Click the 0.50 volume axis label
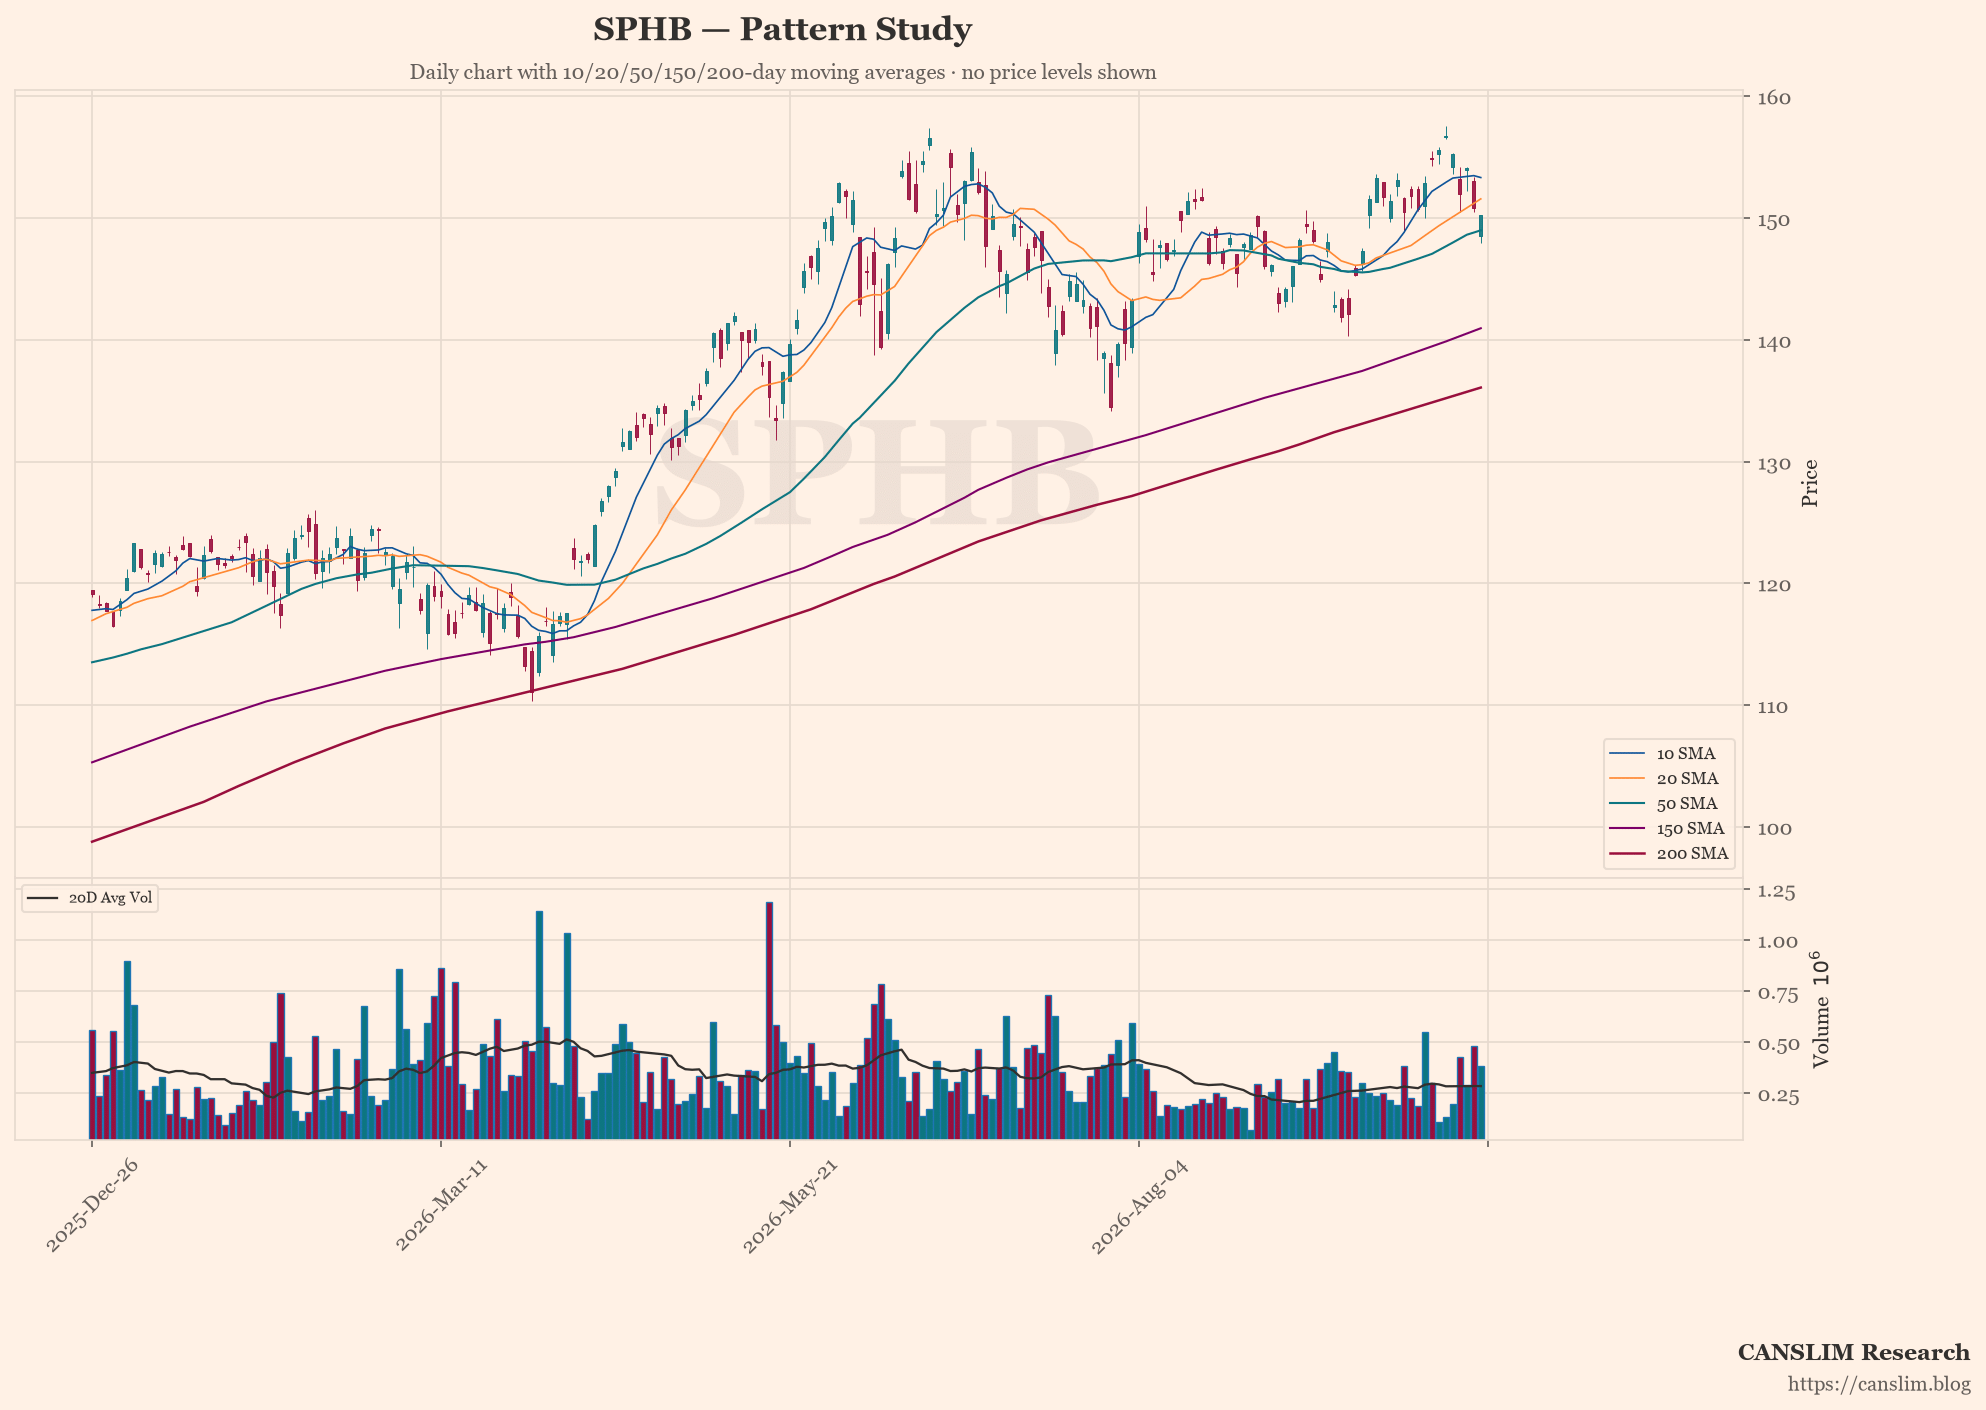 coord(1777,1045)
